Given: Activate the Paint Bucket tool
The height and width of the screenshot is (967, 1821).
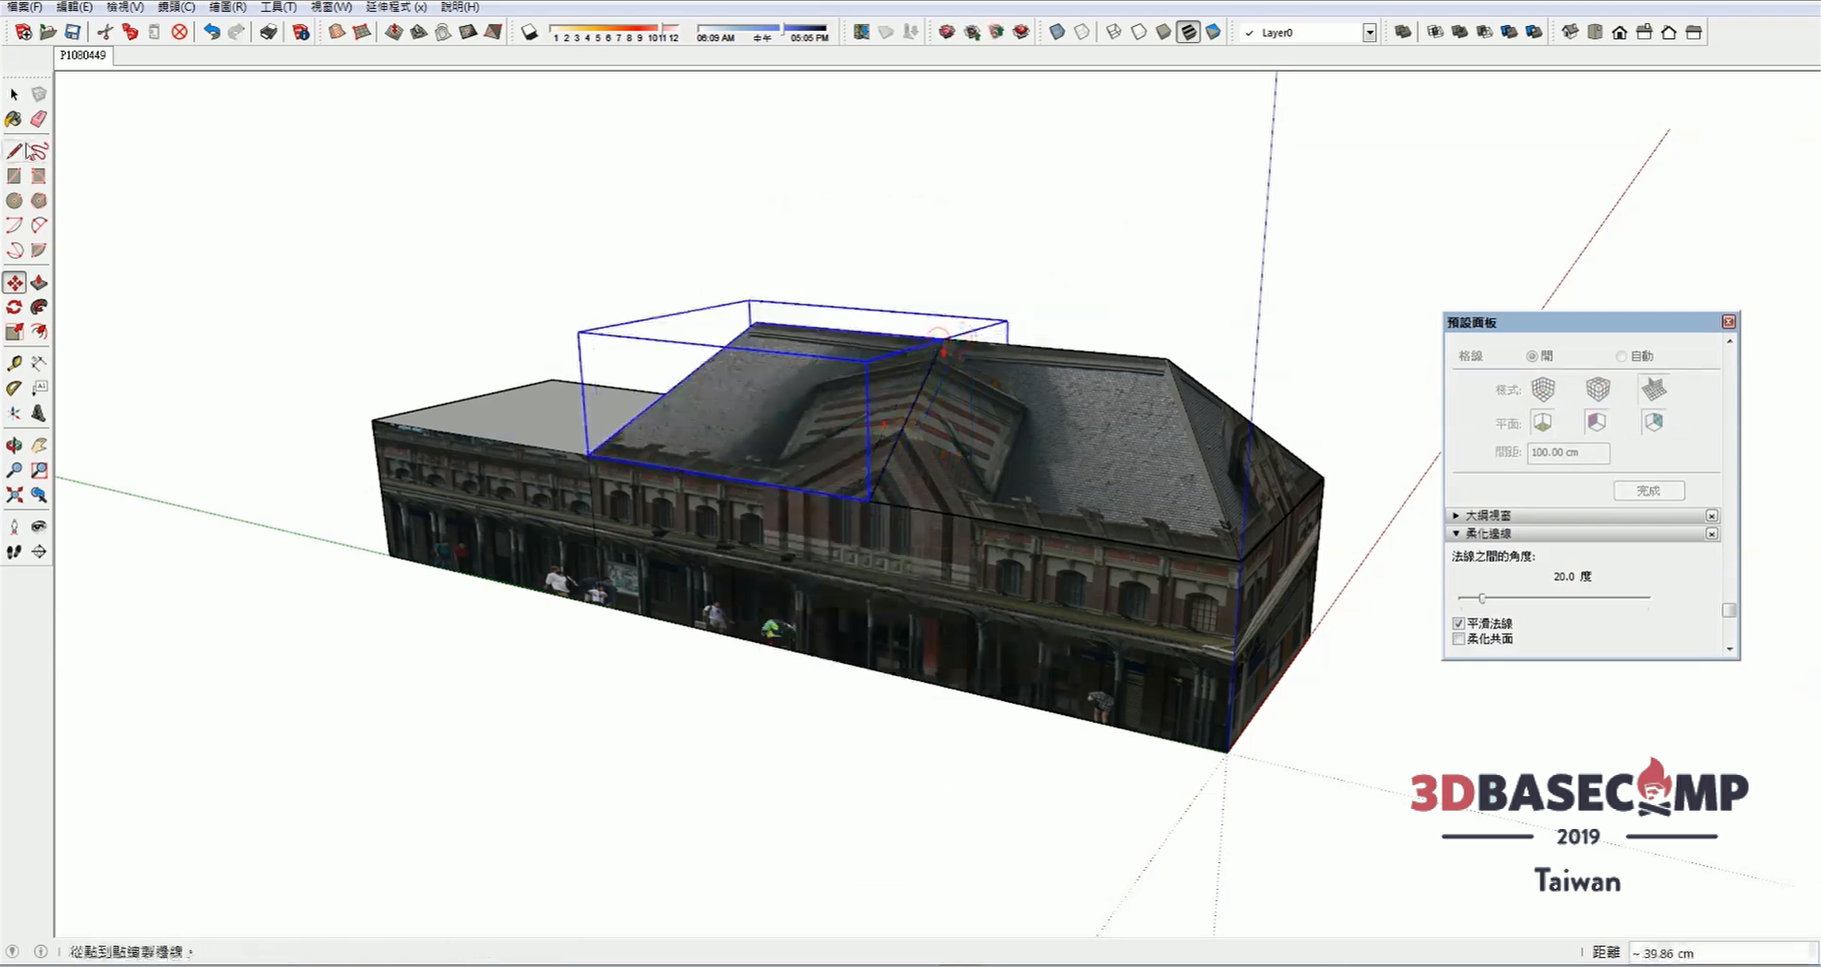Looking at the screenshot, I should pyautogui.click(x=14, y=119).
